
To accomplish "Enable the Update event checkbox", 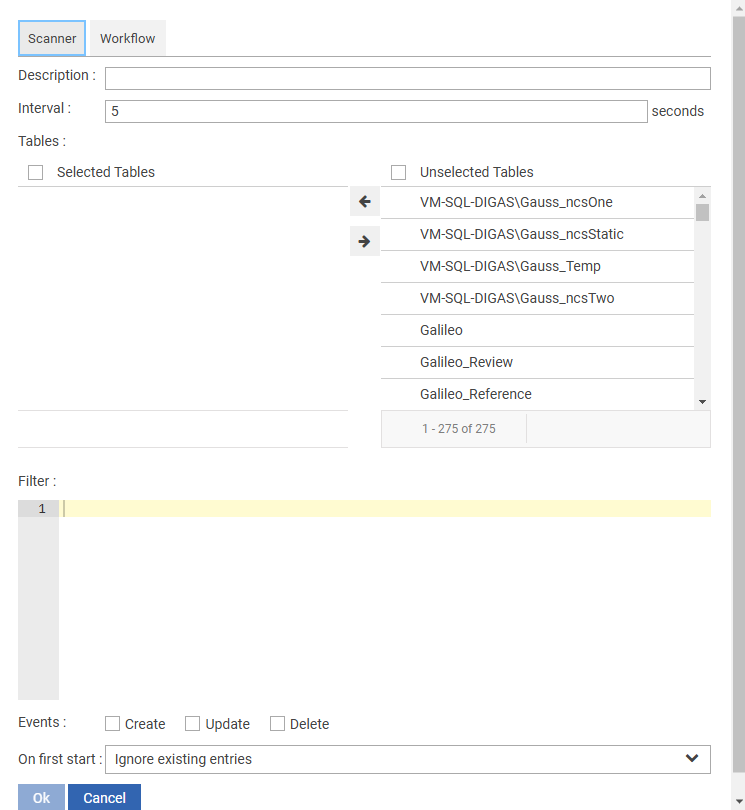I will pyautogui.click(x=194, y=723).
